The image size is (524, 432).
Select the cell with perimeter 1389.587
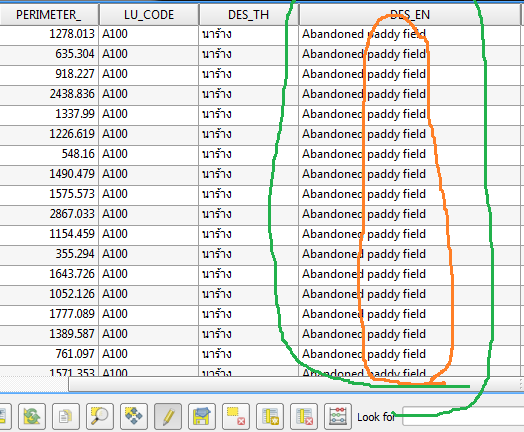49,334
